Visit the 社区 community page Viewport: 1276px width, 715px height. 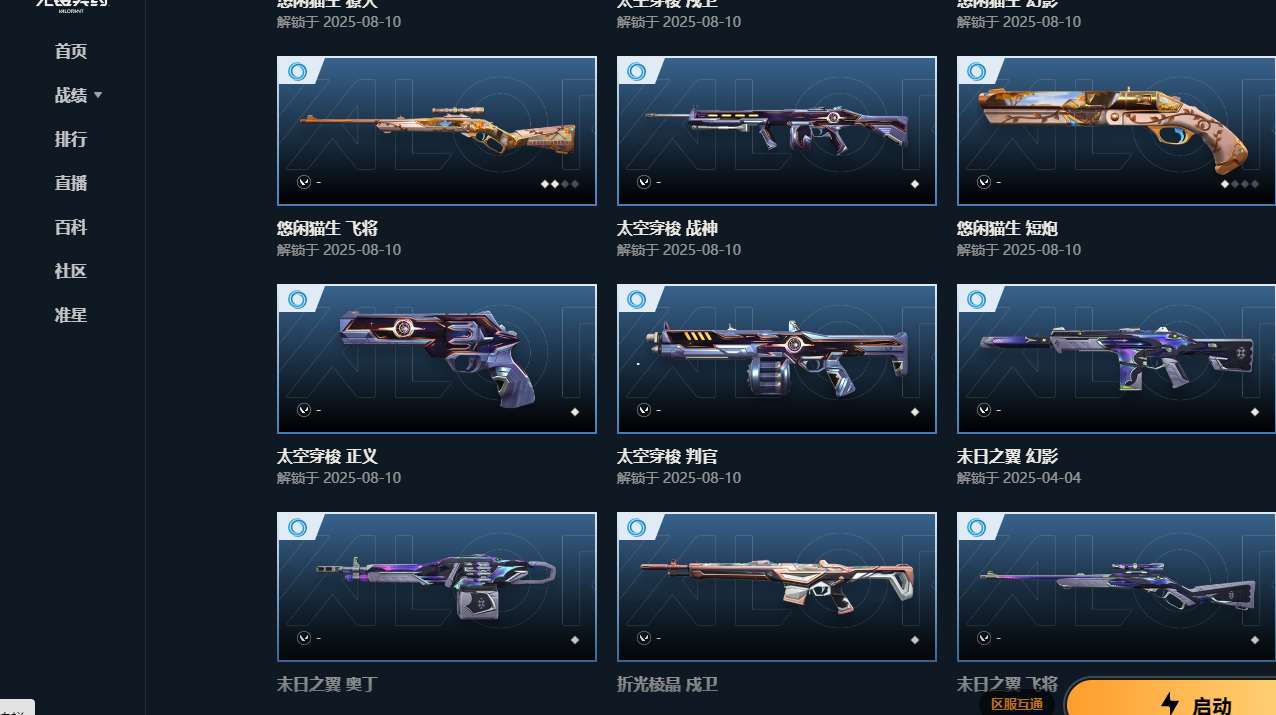(71, 271)
